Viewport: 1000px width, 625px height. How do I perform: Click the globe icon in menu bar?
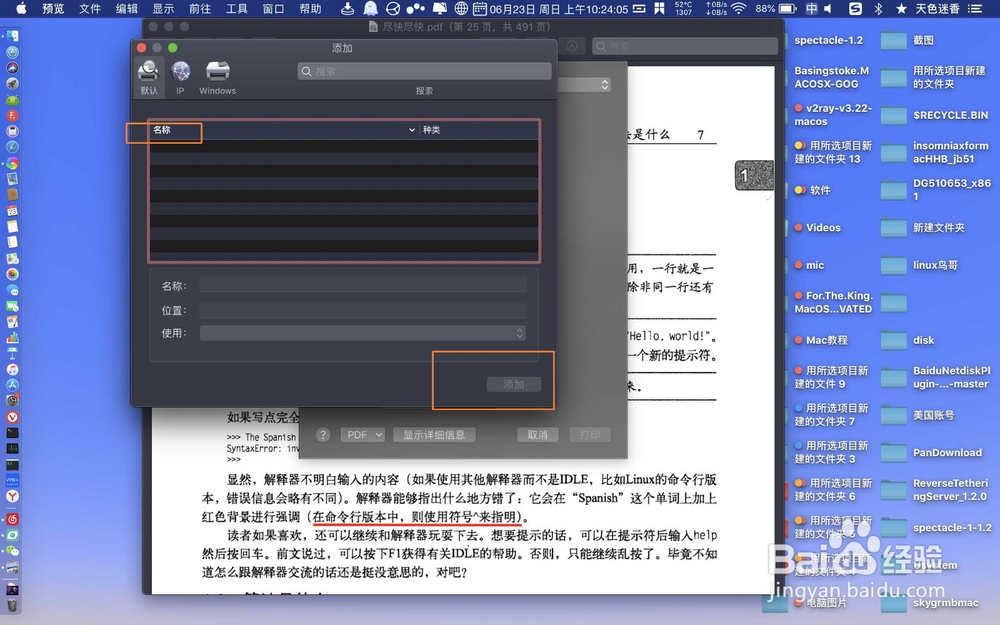[461, 8]
